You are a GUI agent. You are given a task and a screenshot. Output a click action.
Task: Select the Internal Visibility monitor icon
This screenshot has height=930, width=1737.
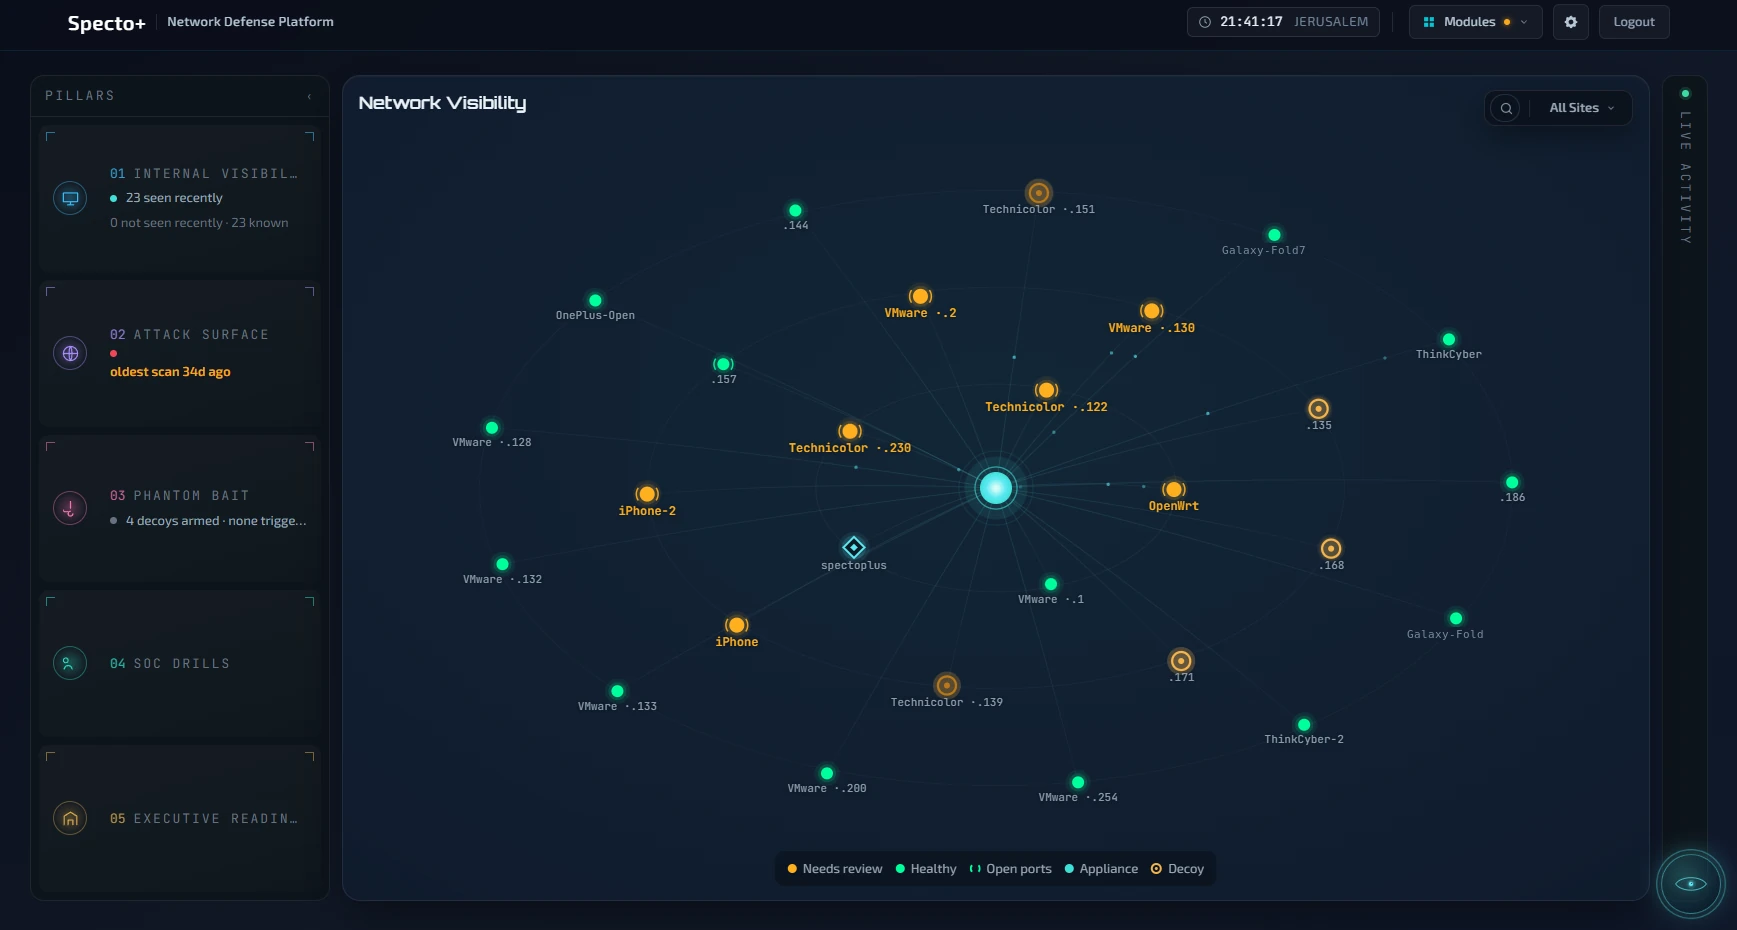(x=70, y=198)
